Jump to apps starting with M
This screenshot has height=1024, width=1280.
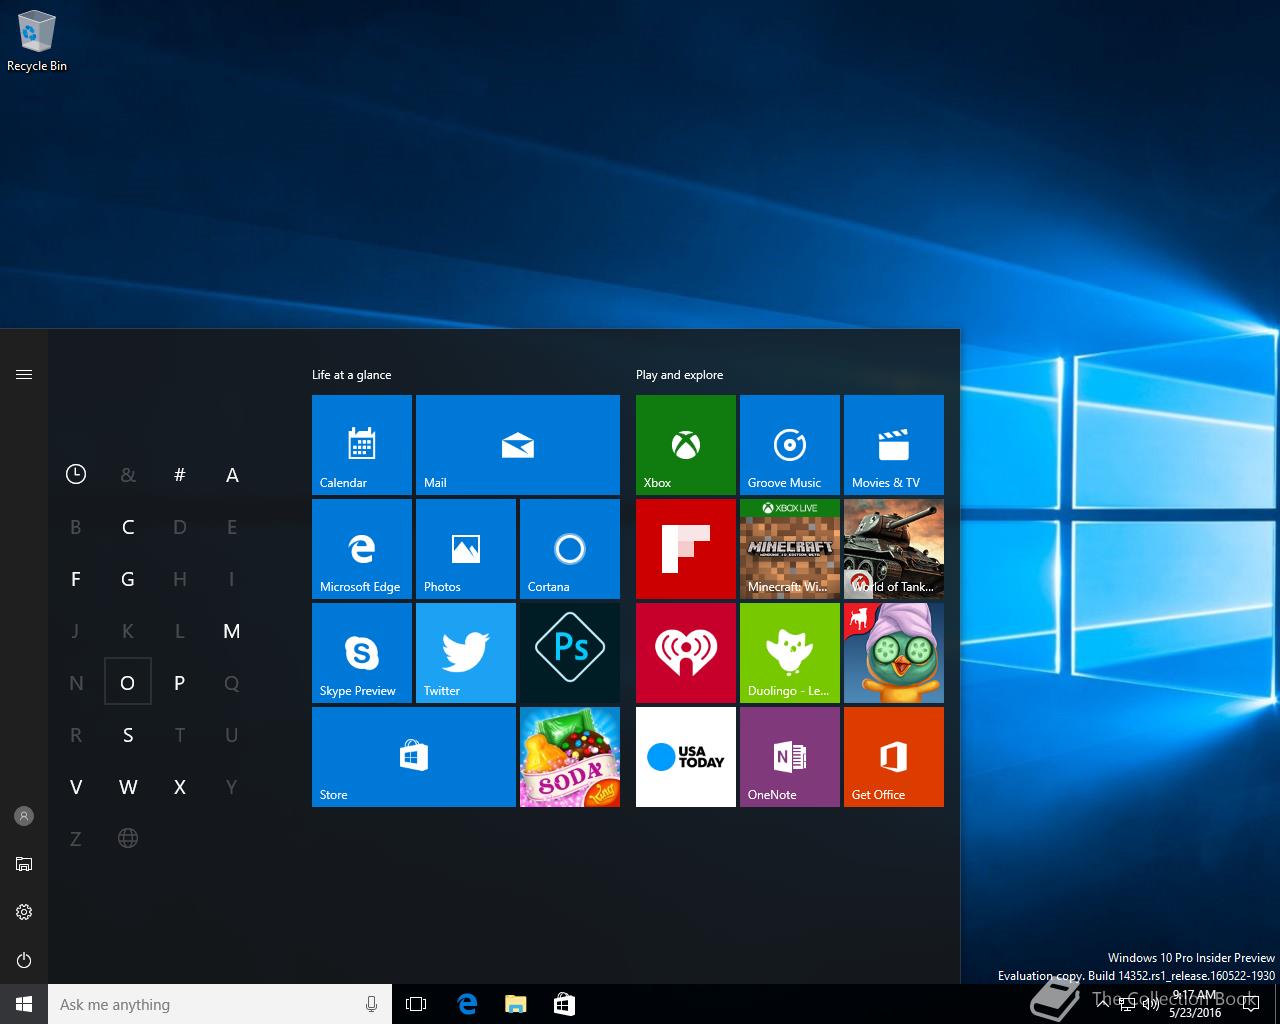coord(232,631)
